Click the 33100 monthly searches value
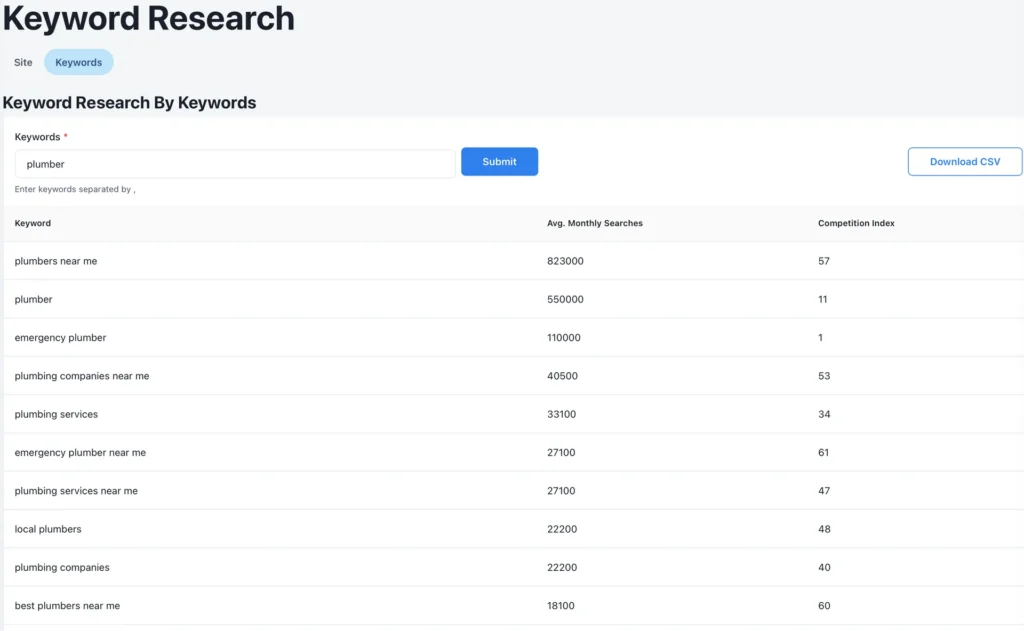 click(562, 414)
